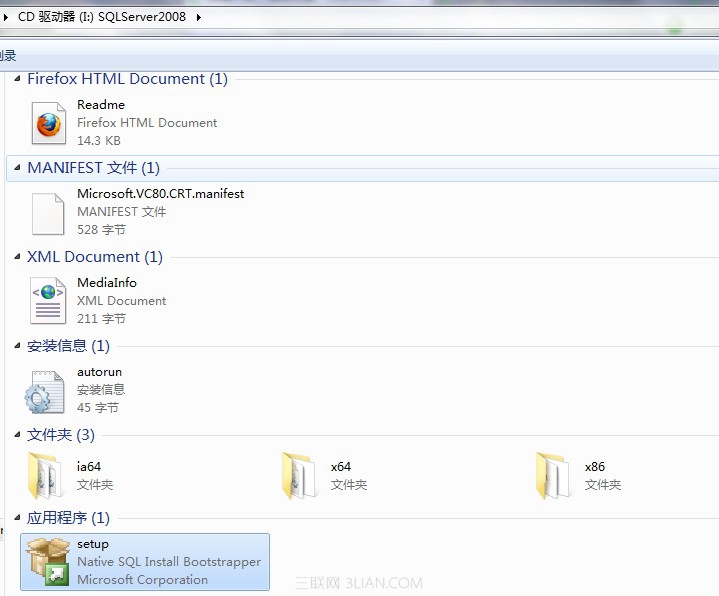Click 文件夹 type under ia64
Screen dimensions: 719x596
pyautogui.click(x=95, y=485)
